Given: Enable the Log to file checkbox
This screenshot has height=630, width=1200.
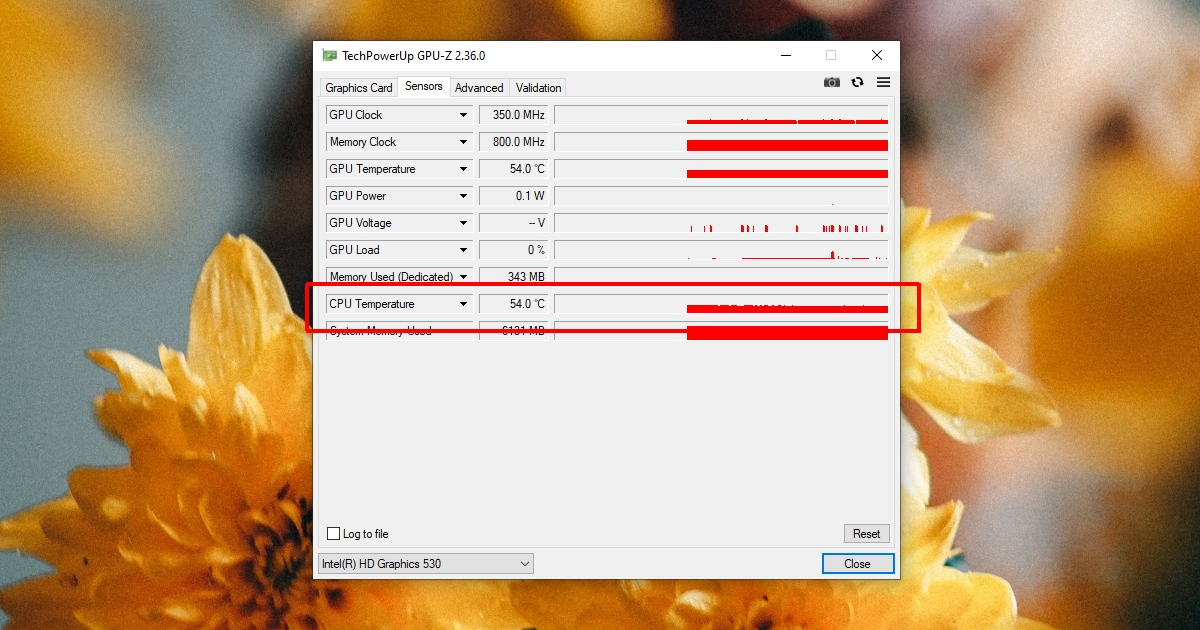Looking at the screenshot, I should [334, 534].
